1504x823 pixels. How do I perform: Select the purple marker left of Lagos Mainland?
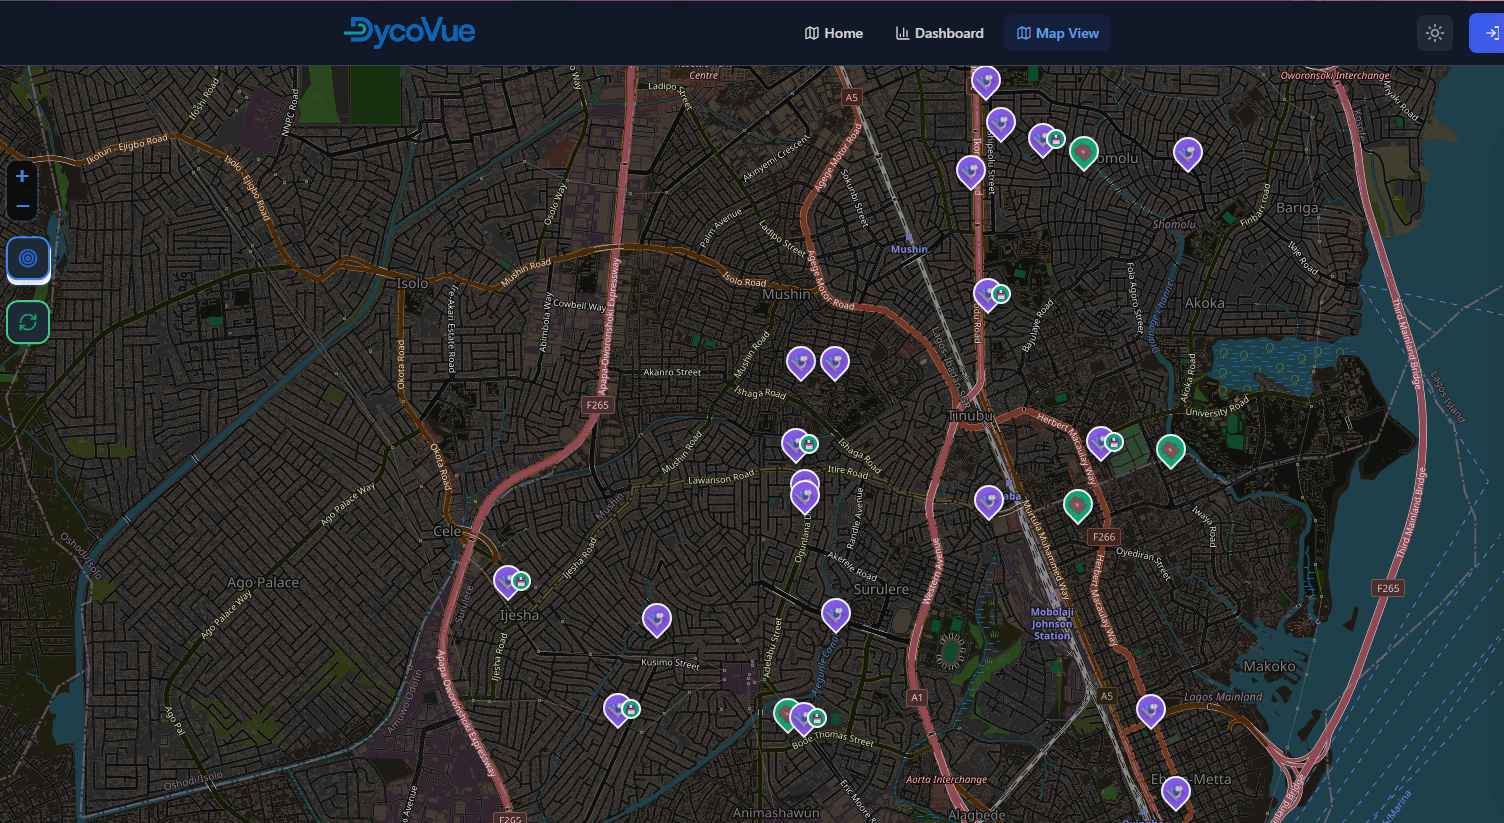(1150, 710)
